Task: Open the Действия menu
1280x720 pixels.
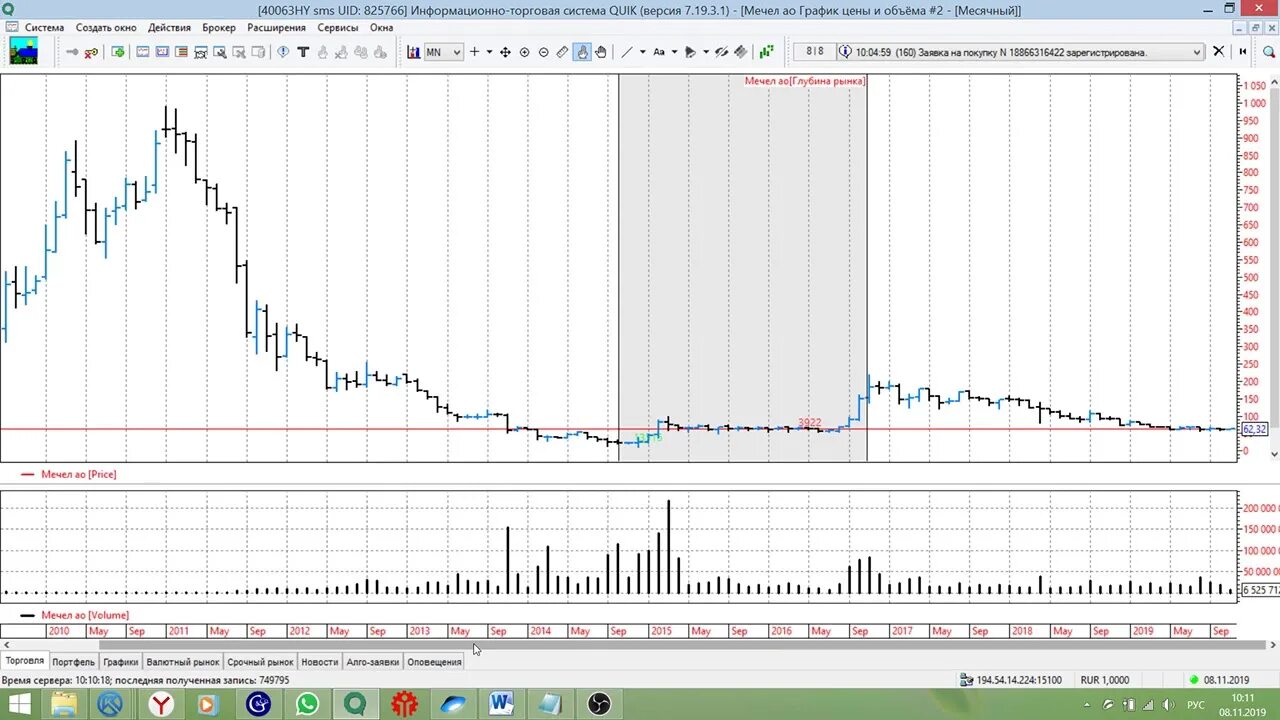Action: tap(169, 27)
